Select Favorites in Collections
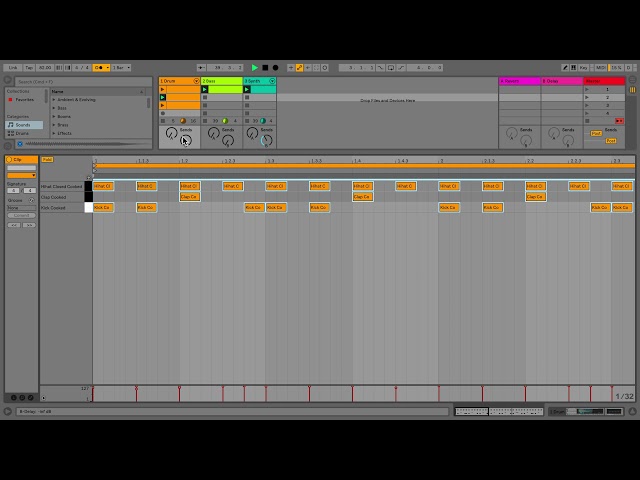The image size is (640, 480). point(24,100)
